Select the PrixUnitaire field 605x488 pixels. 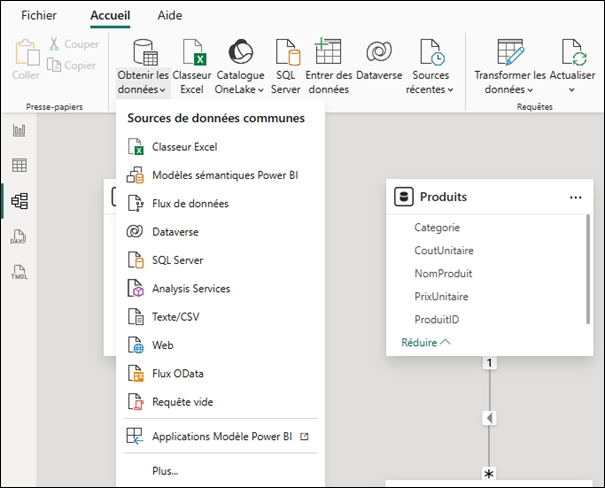pos(441,297)
